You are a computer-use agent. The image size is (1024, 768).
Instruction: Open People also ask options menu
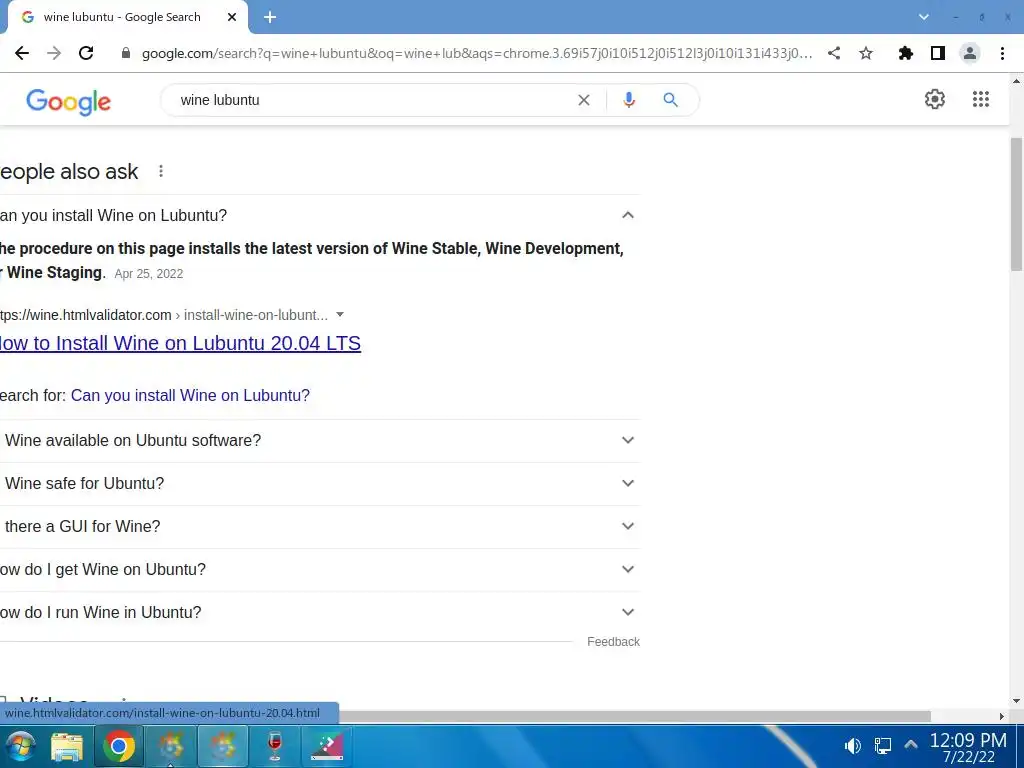(x=161, y=172)
